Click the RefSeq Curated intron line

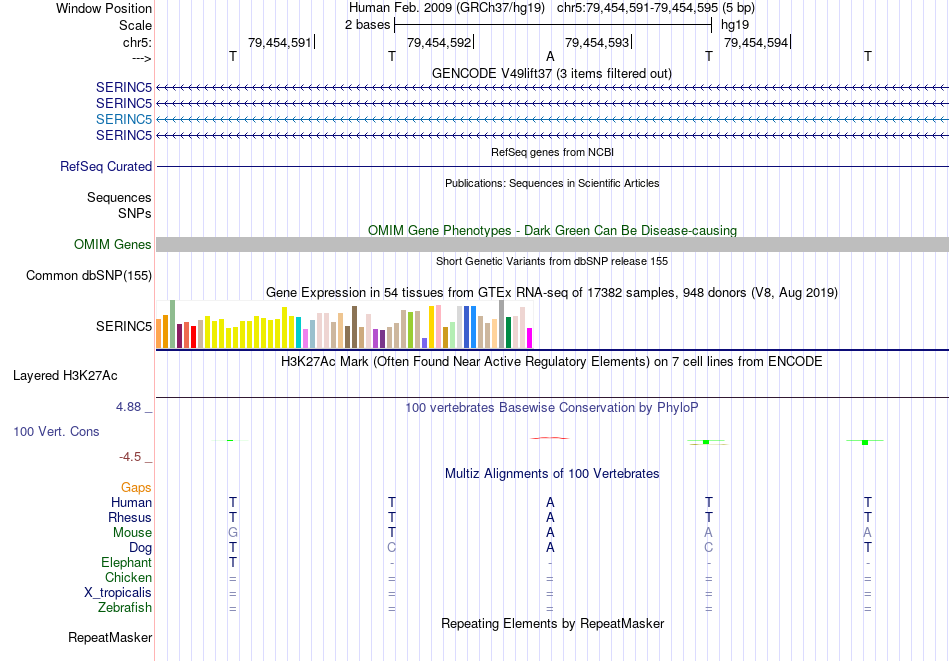552,167
